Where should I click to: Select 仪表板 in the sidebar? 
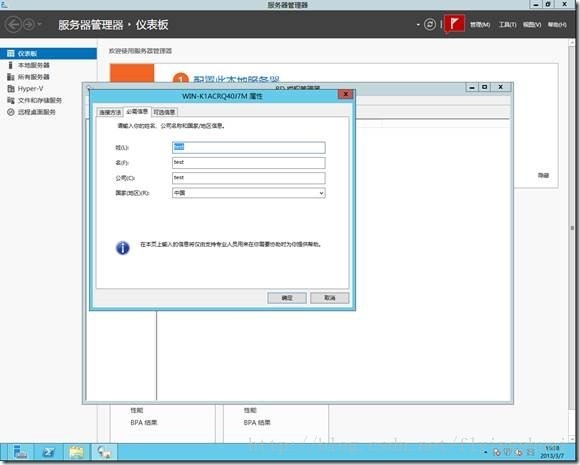click(48, 53)
